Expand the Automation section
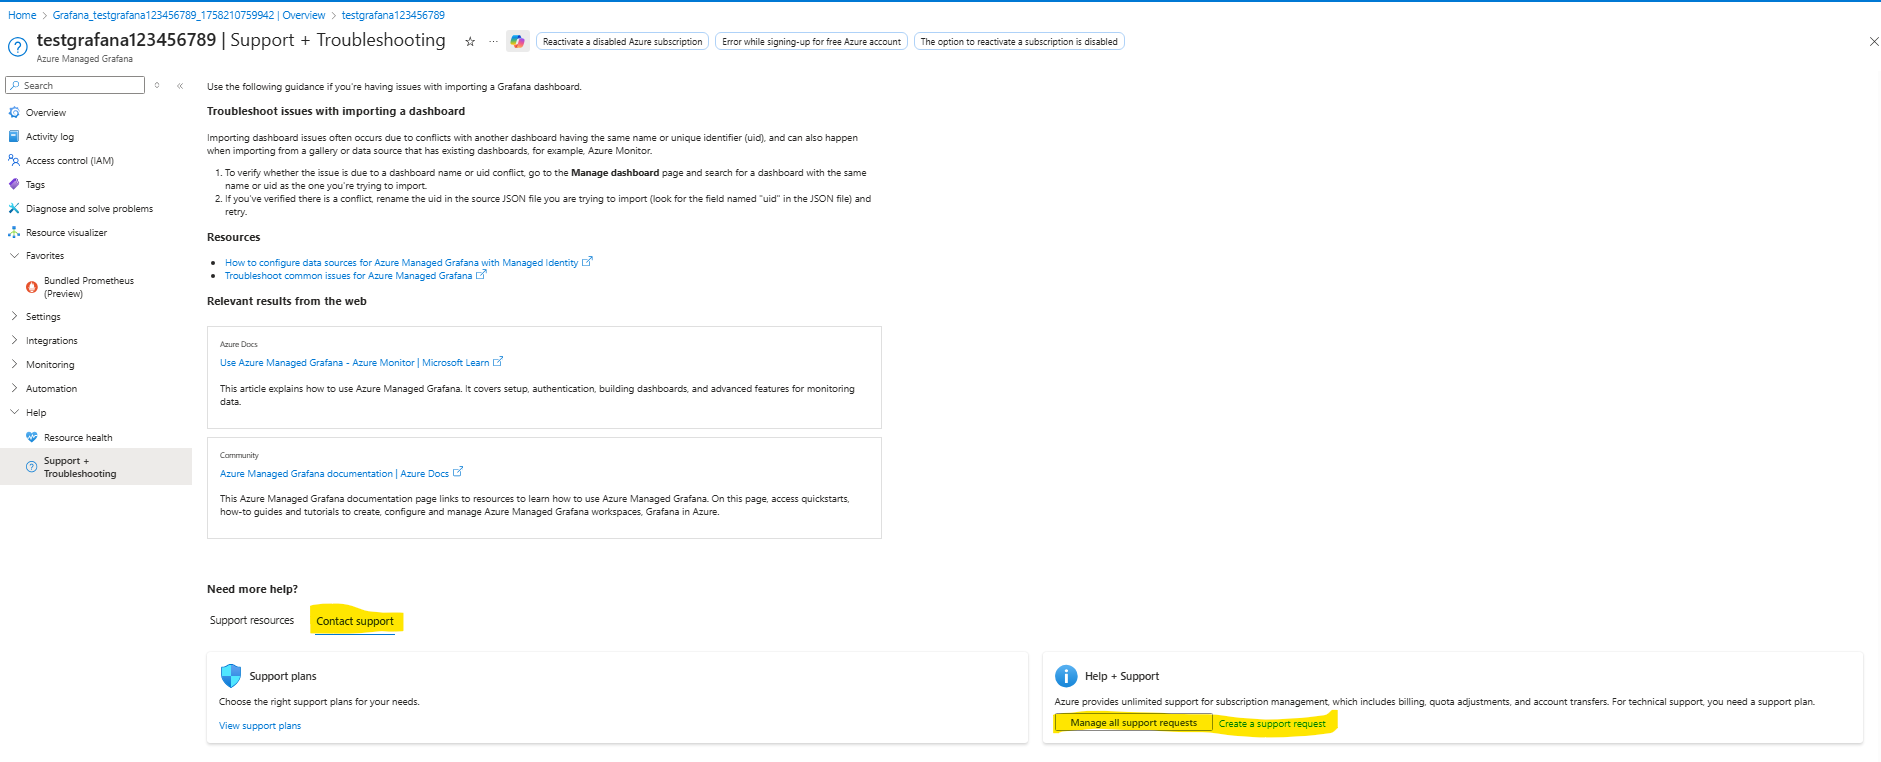Viewport: 1881px width, 762px height. (x=14, y=389)
